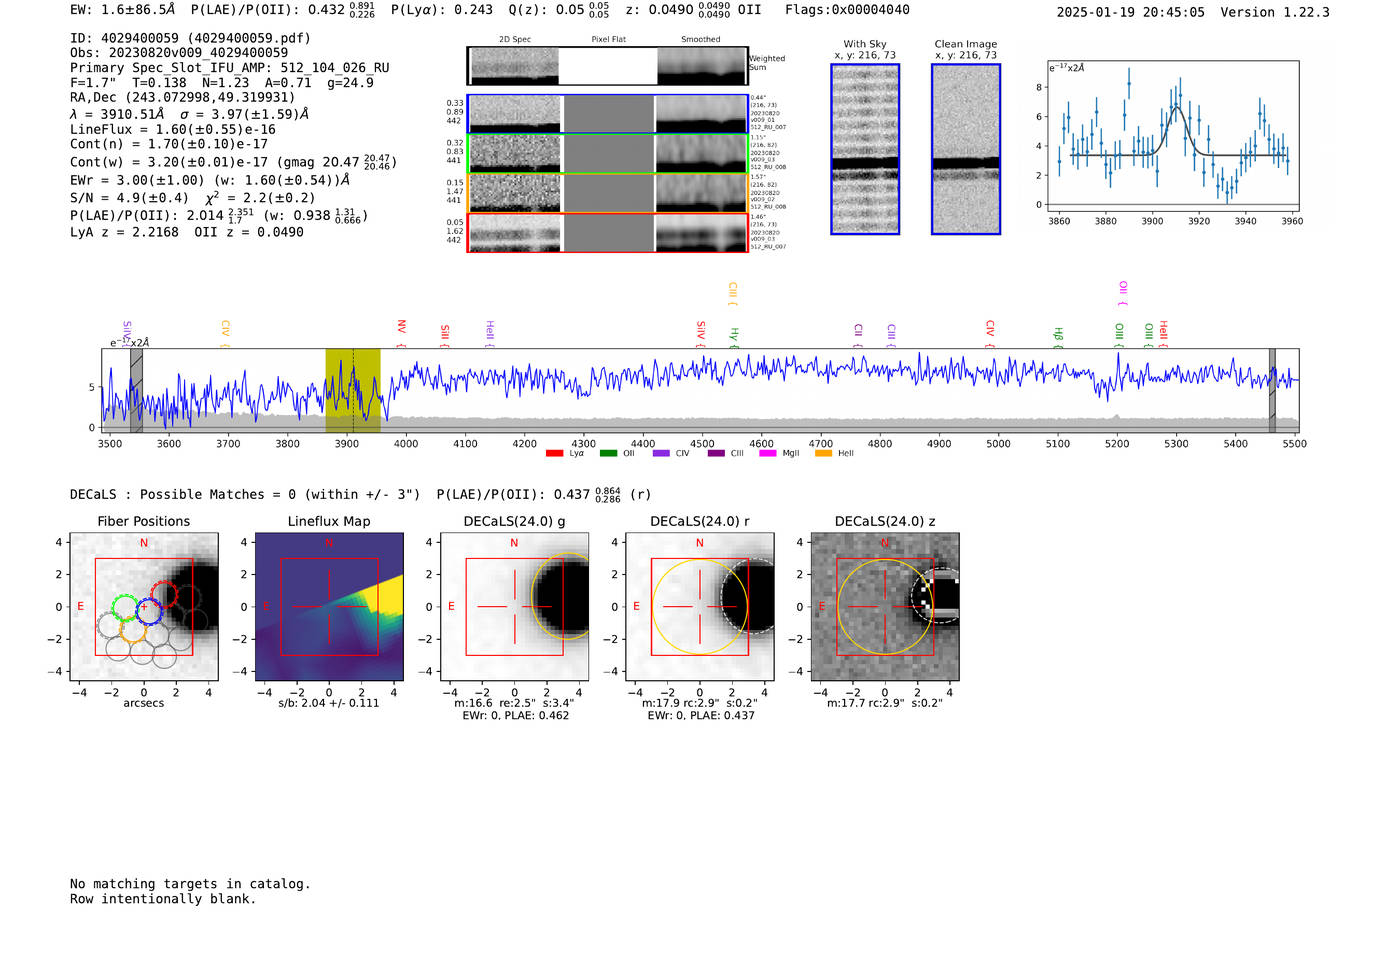1400x953 pixels.
Task: Open the DECaLS(24.0) z image
Action: pyautogui.click(x=885, y=606)
